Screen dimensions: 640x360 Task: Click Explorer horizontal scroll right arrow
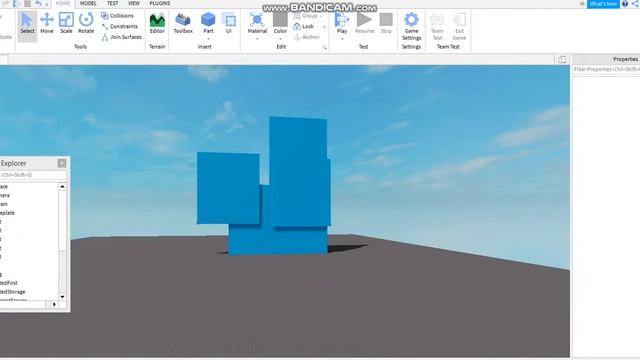coord(54,304)
